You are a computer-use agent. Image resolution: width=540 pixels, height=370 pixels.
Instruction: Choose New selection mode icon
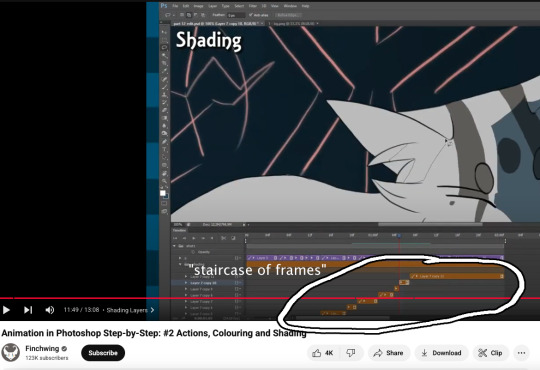pyautogui.click(x=182, y=15)
